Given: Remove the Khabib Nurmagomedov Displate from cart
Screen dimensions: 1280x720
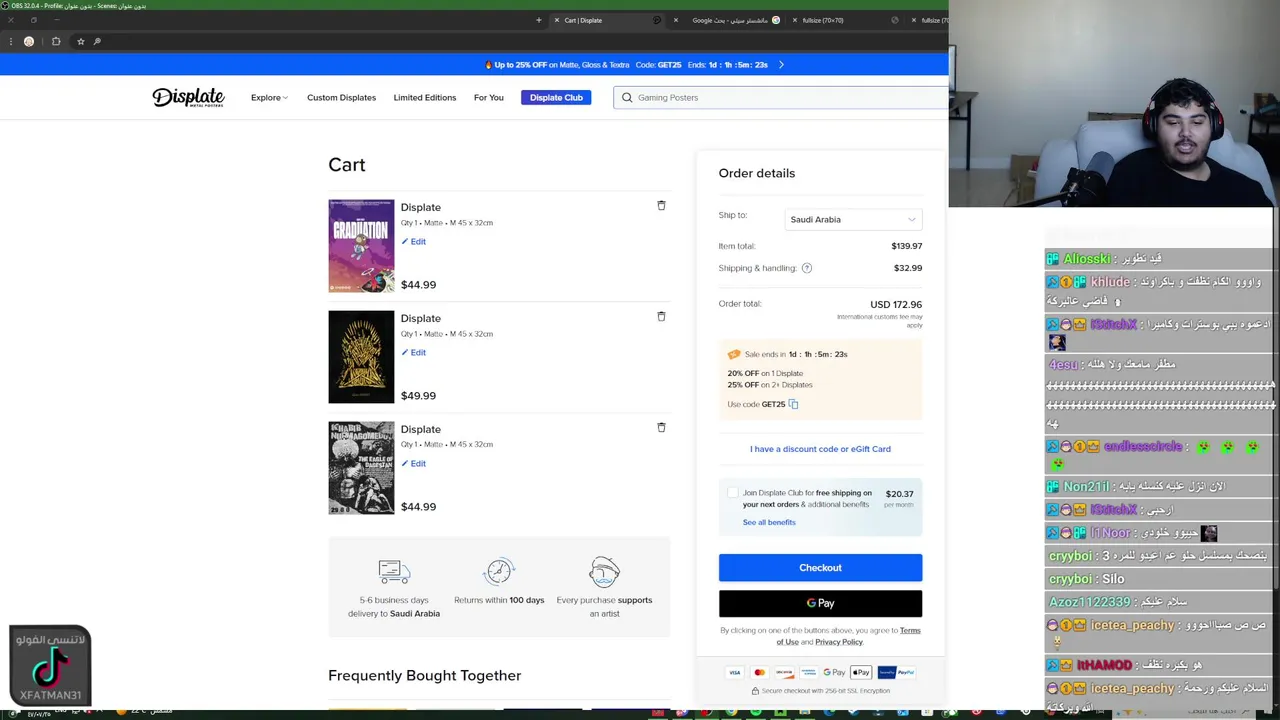Looking at the screenshot, I should [x=661, y=427].
